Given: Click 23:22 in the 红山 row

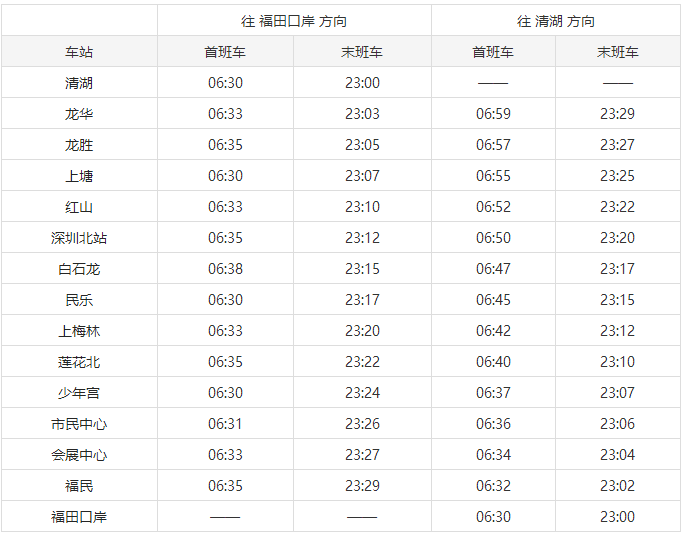Looking at the screenshot, I should pos(617,207).
